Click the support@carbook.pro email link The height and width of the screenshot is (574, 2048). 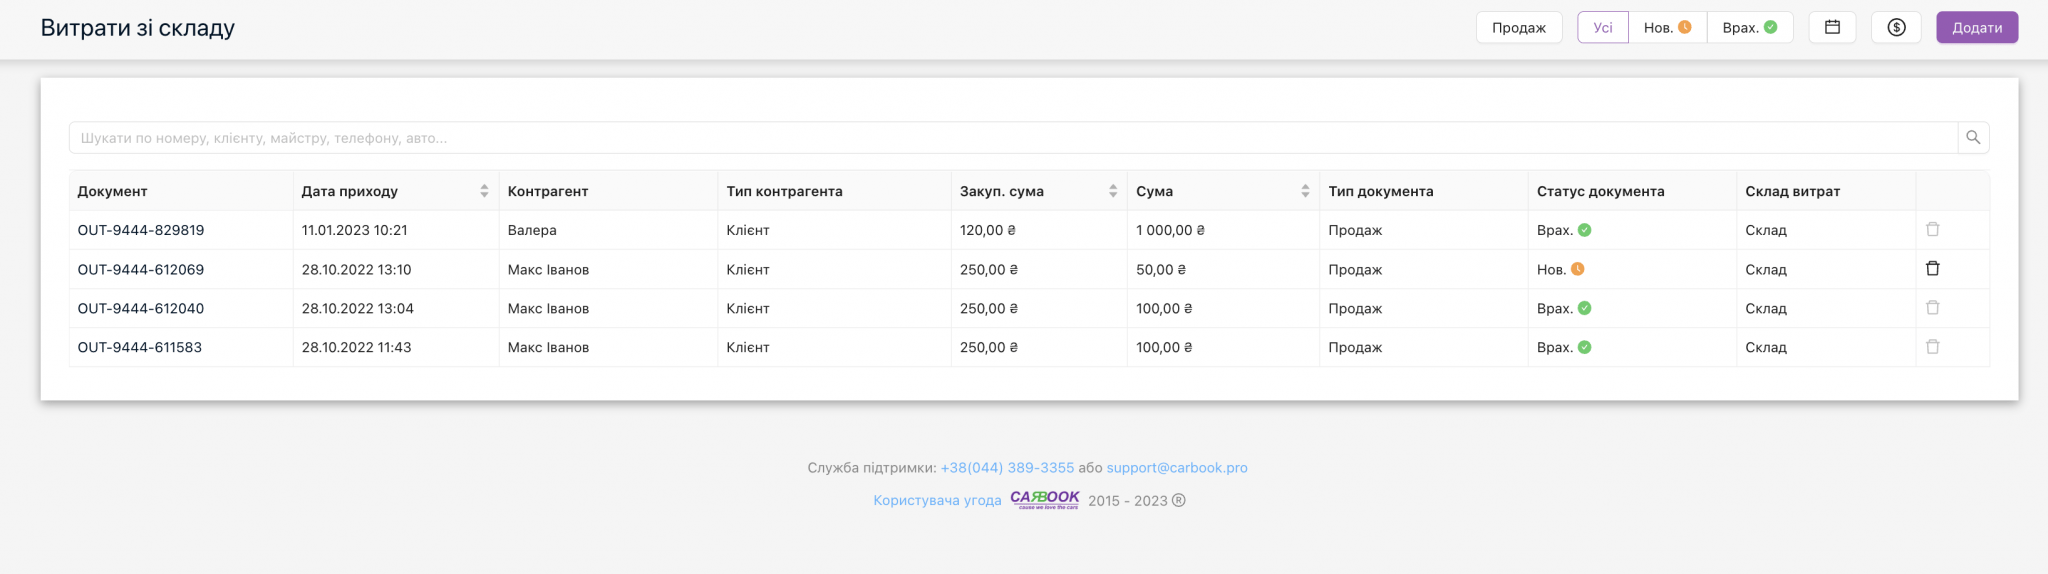point(1176,468)
